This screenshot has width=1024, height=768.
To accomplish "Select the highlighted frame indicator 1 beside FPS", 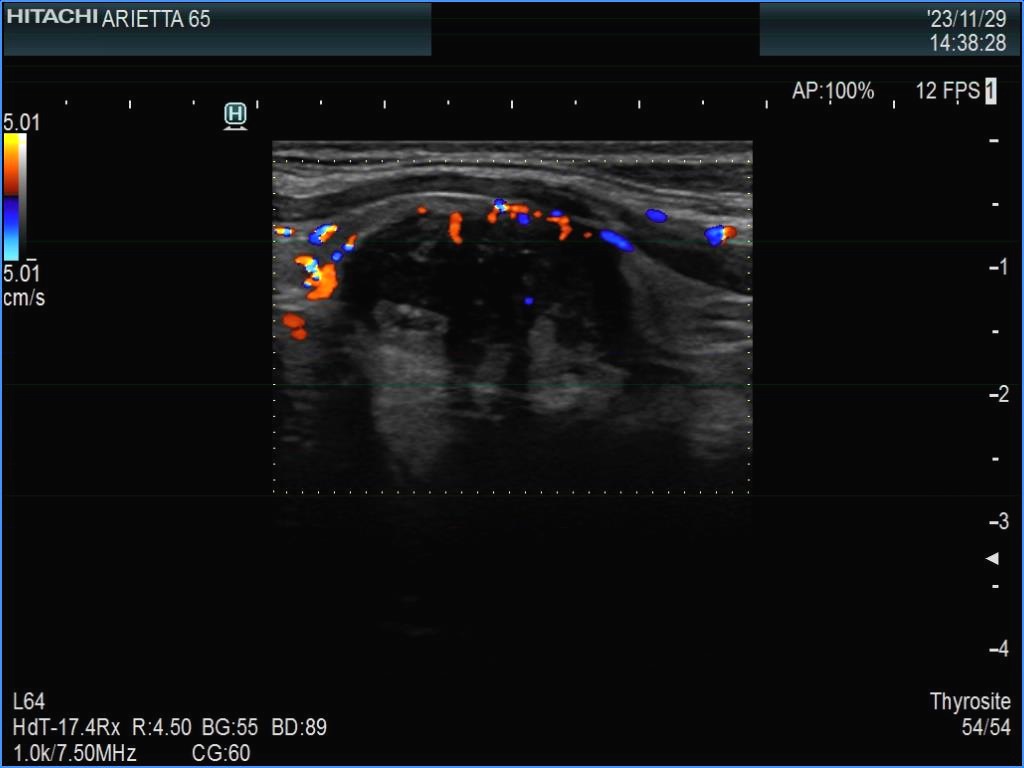I will pos(990,91).
